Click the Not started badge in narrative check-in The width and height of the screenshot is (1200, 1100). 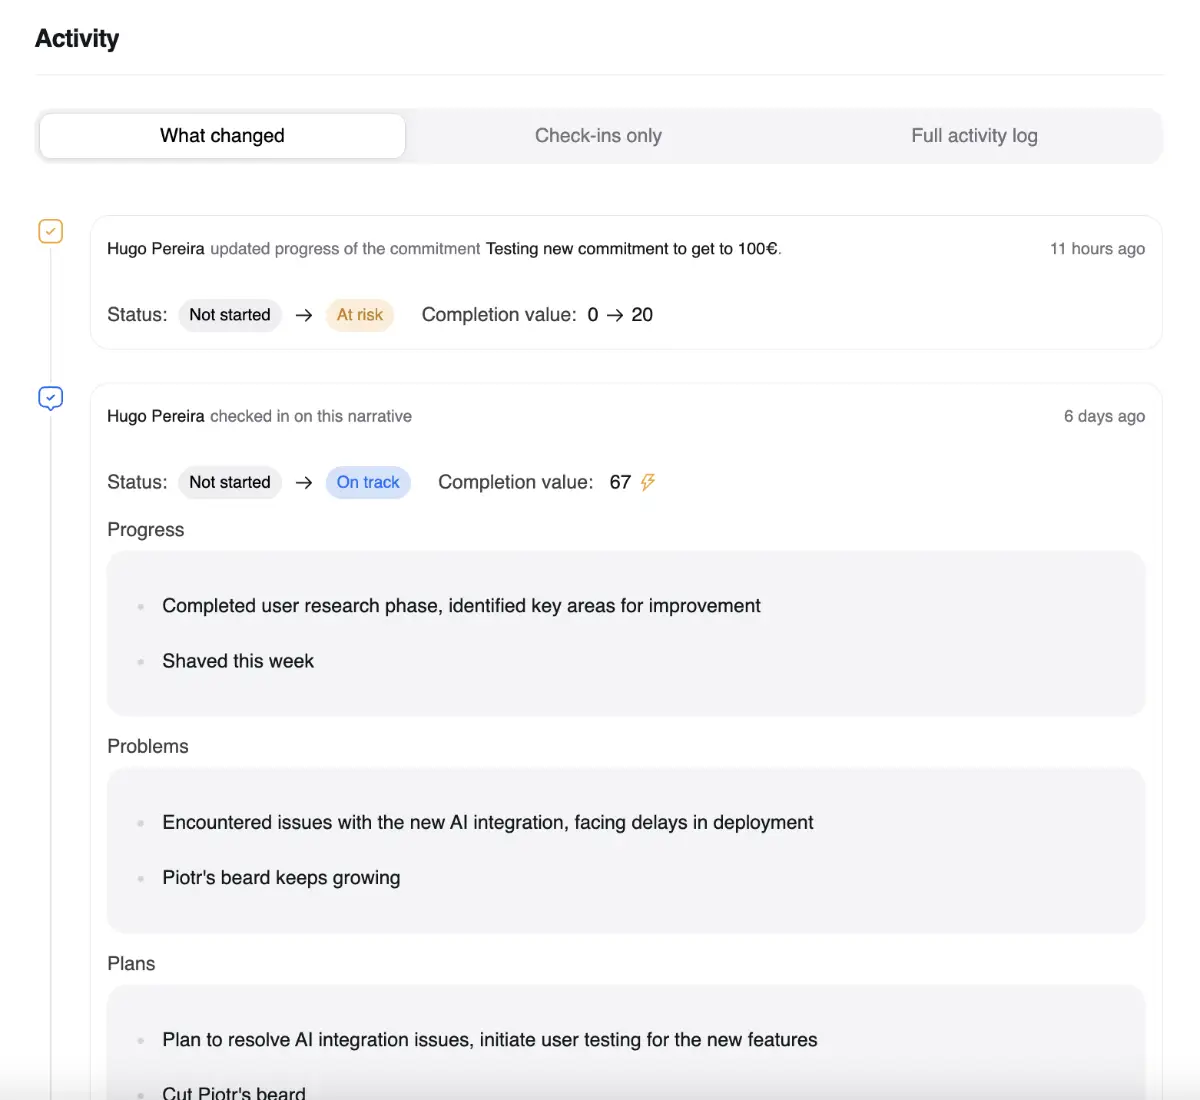click(230, 482)
